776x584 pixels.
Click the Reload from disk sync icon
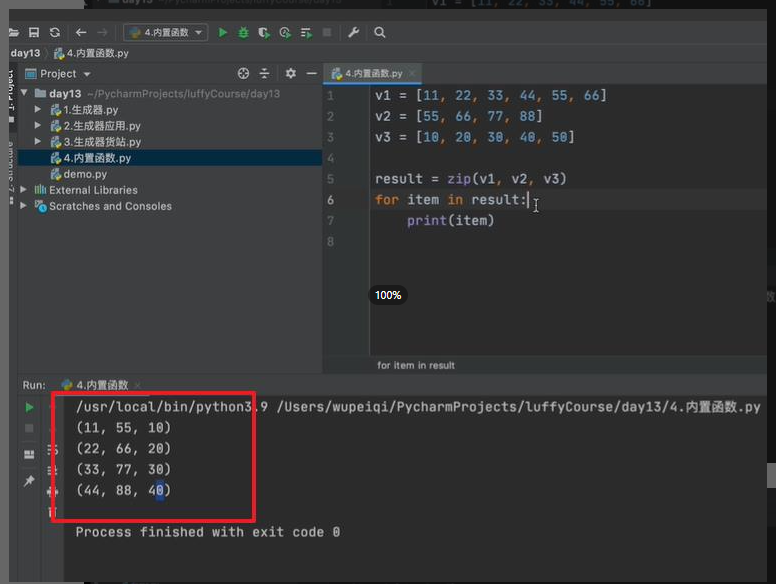[54, 33]
